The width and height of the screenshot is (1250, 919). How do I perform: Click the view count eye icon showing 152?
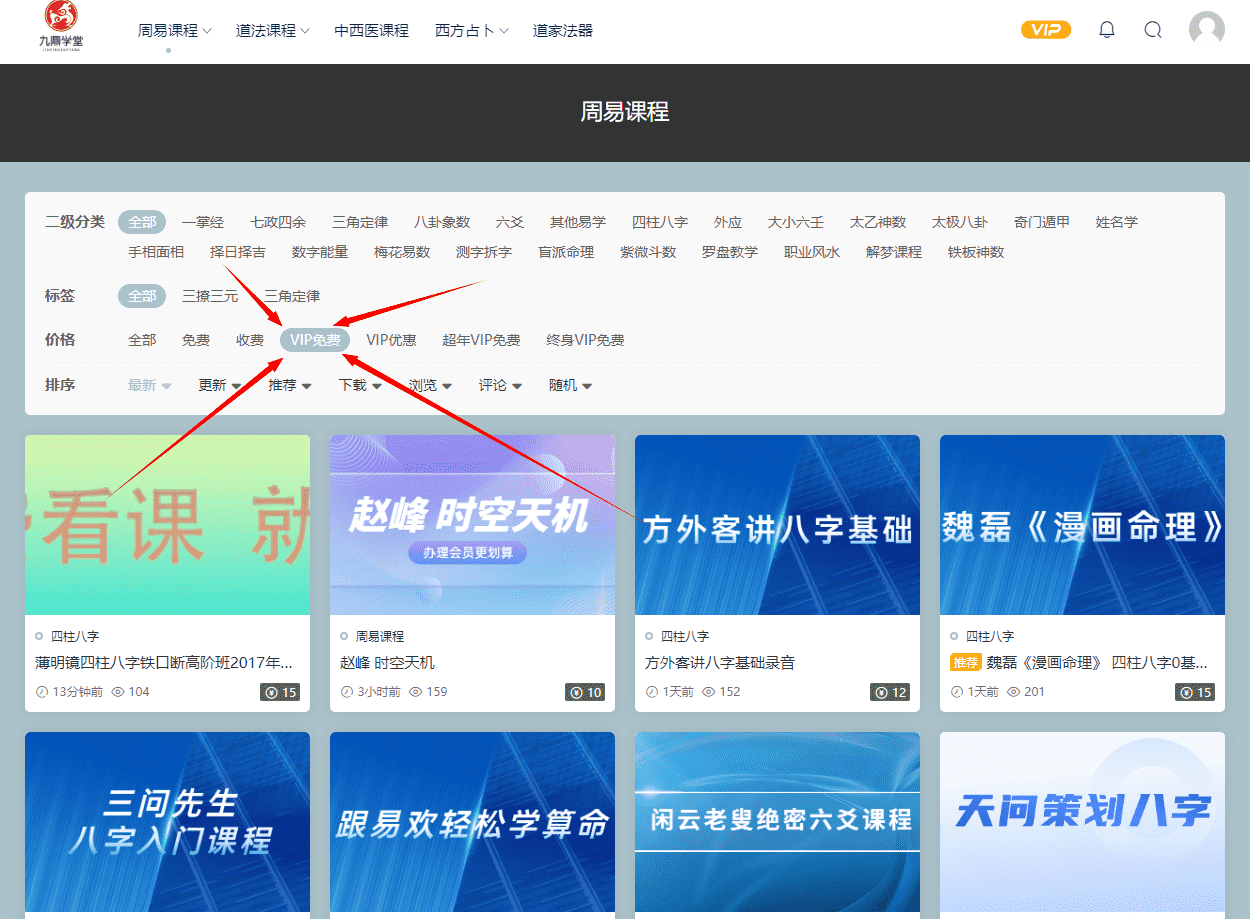point(707,692)
